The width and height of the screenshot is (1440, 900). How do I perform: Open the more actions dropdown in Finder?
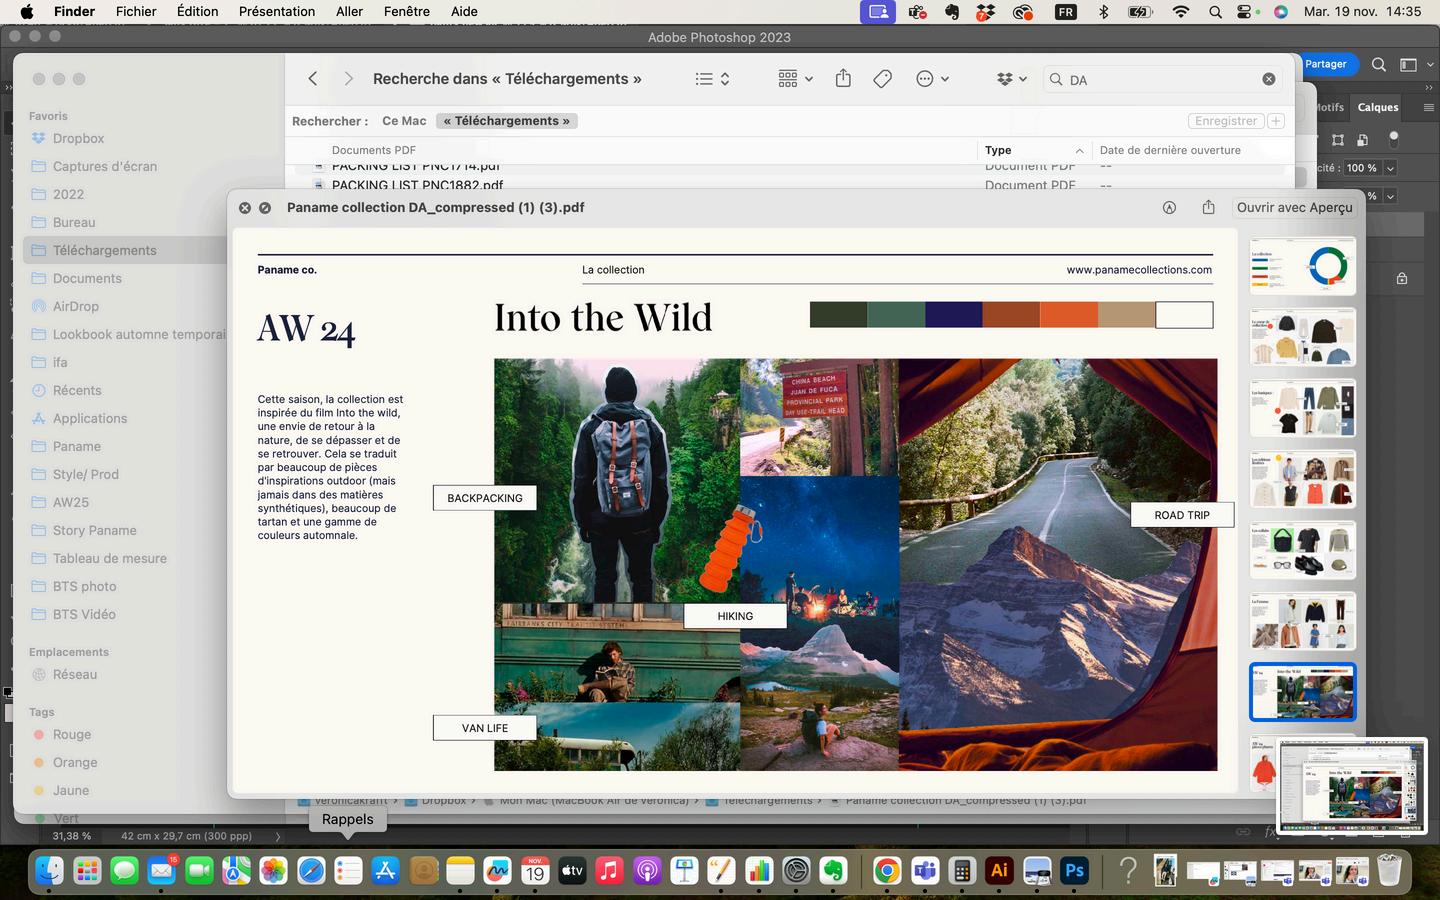click(x=932, y=79)
